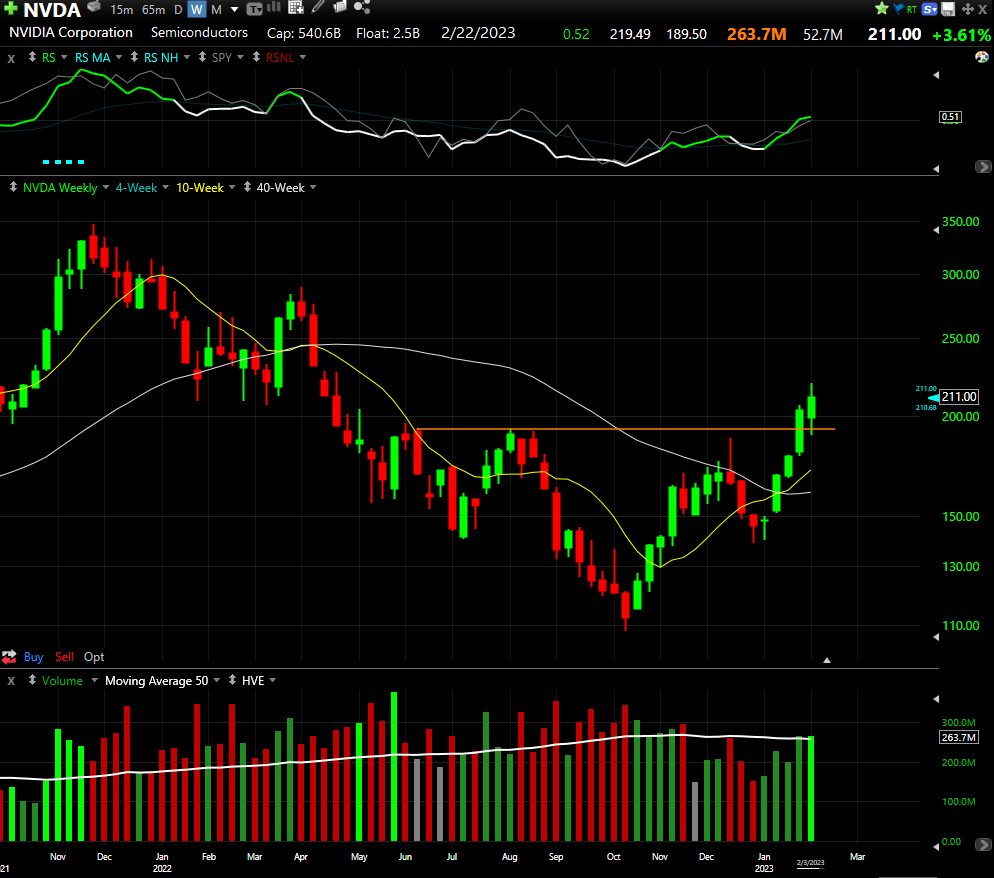Open the text template T icon

254,9
